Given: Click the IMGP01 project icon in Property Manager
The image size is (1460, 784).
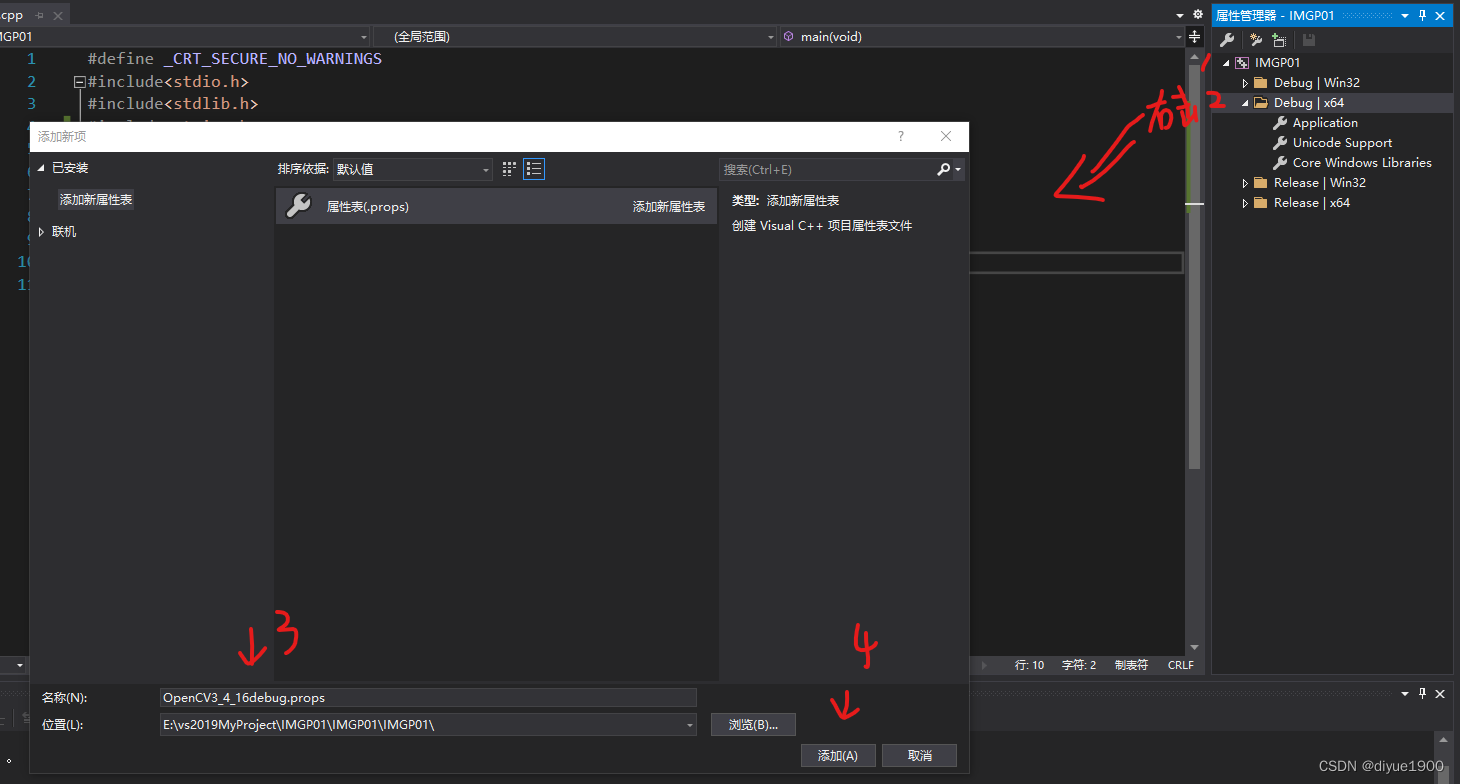Looking at the screenshot, I should pyautogui.click(x=1241, y=62).
